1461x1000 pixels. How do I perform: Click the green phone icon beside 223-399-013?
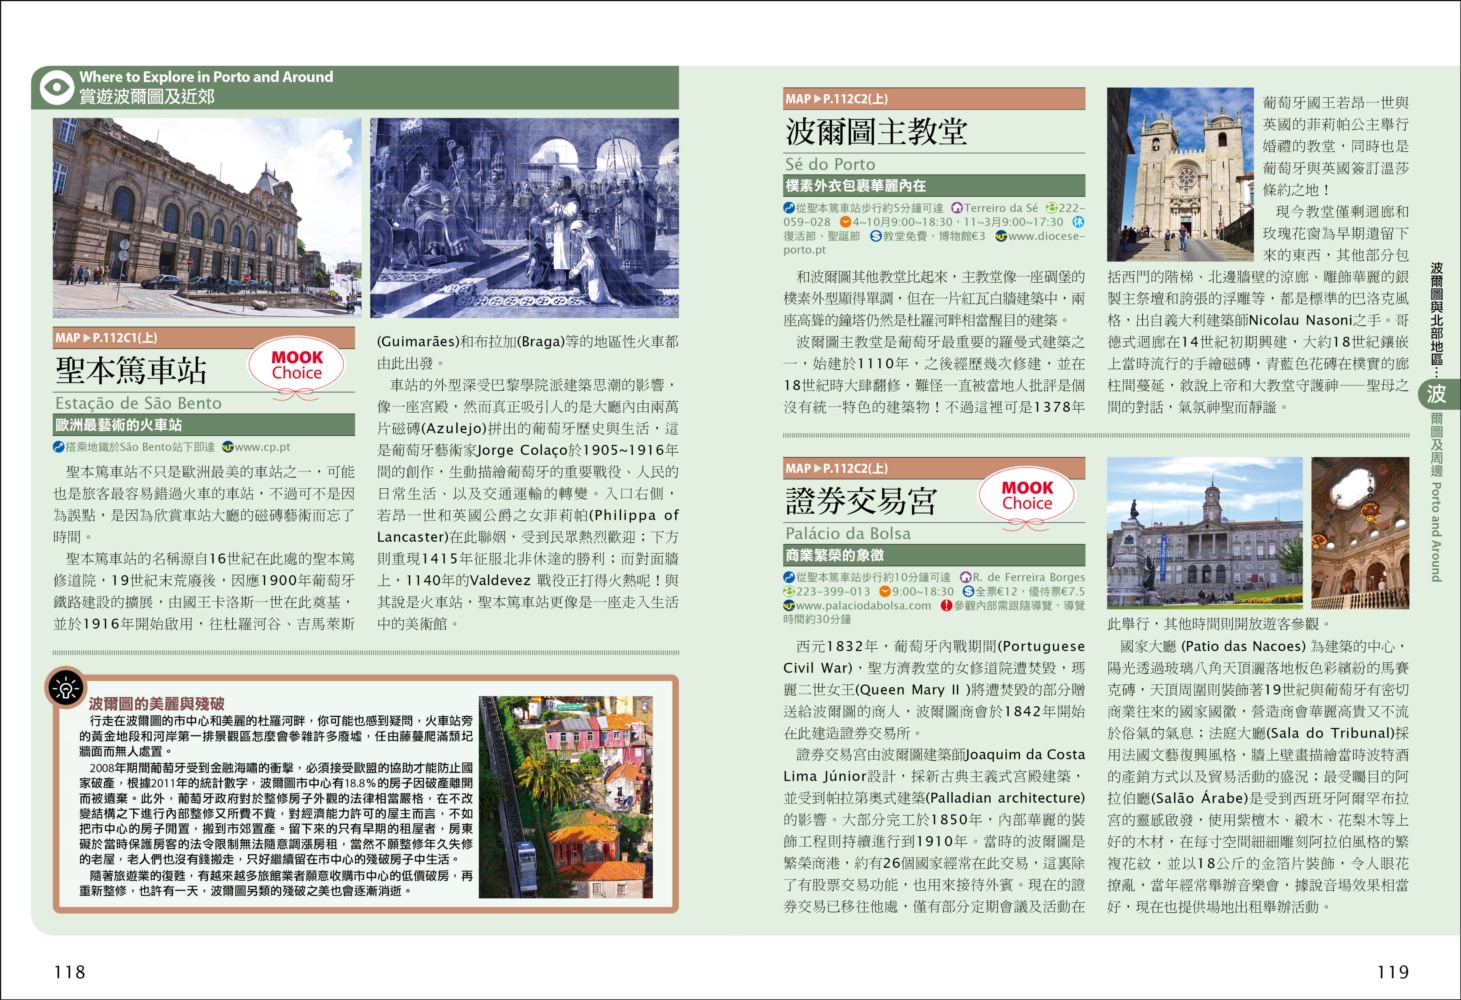[x=789, y=592]
